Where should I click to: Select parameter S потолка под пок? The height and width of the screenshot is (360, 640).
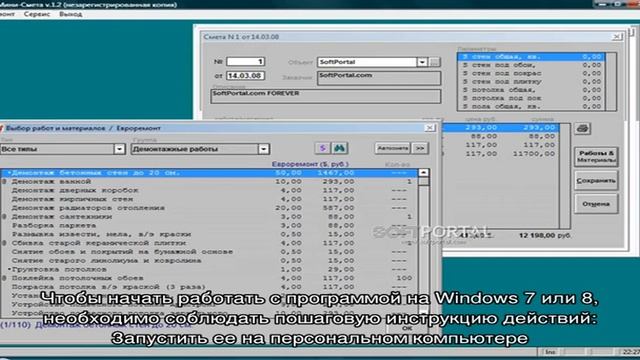(x=531, y=98)
